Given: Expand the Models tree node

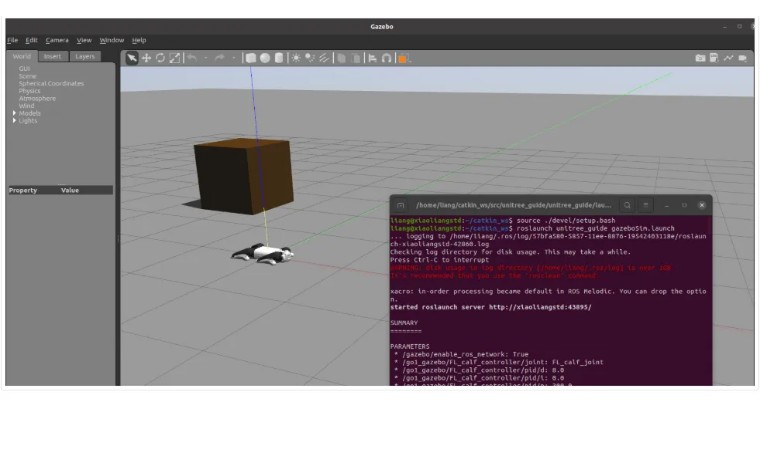Looking at the screenshot, I should [14, 113].
